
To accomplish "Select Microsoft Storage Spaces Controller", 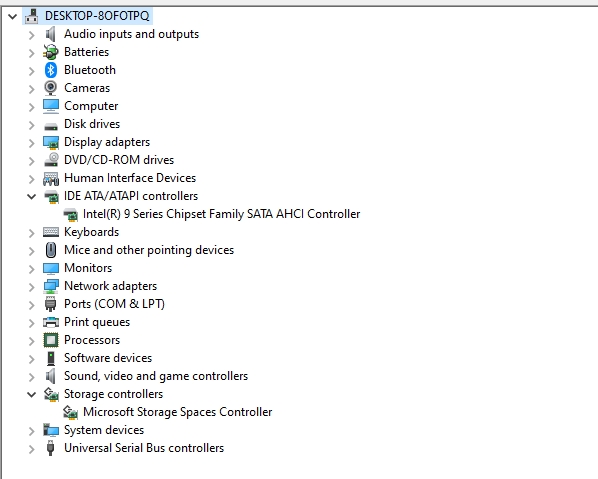I will [177, 412].
